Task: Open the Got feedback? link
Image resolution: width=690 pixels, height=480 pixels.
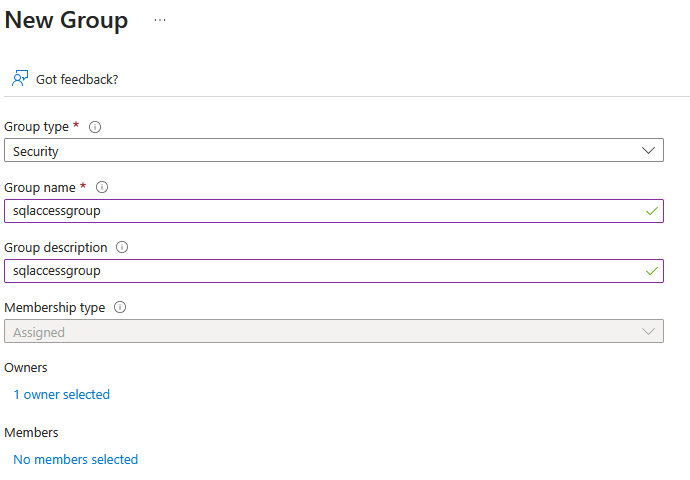Action: point(77,79)
